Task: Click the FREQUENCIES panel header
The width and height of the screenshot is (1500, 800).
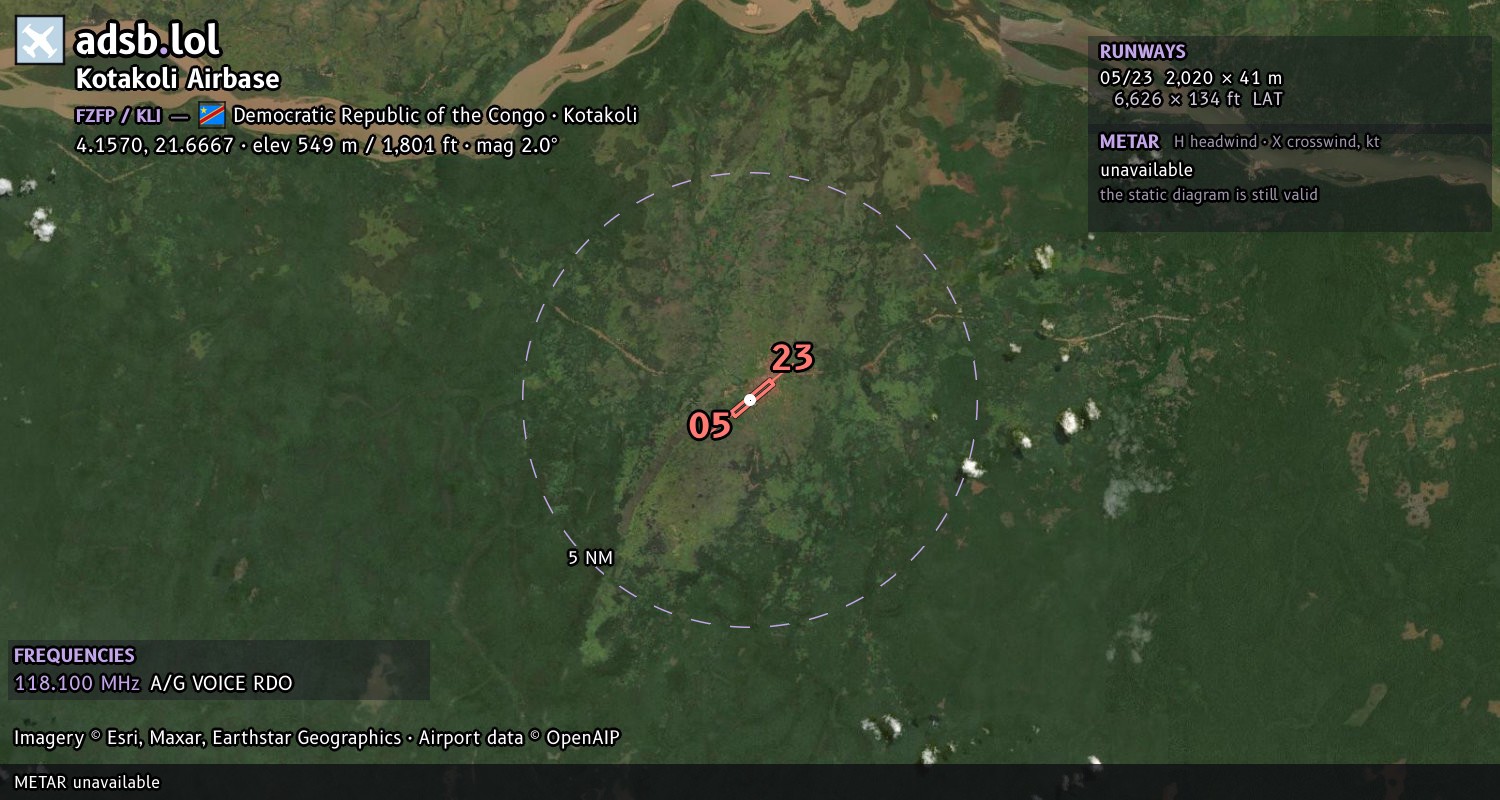Action: [x=74, y=656]
